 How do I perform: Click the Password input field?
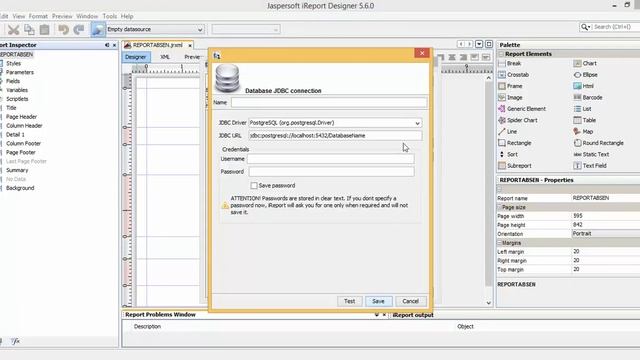pyautogui.click(x=331, y=172)
